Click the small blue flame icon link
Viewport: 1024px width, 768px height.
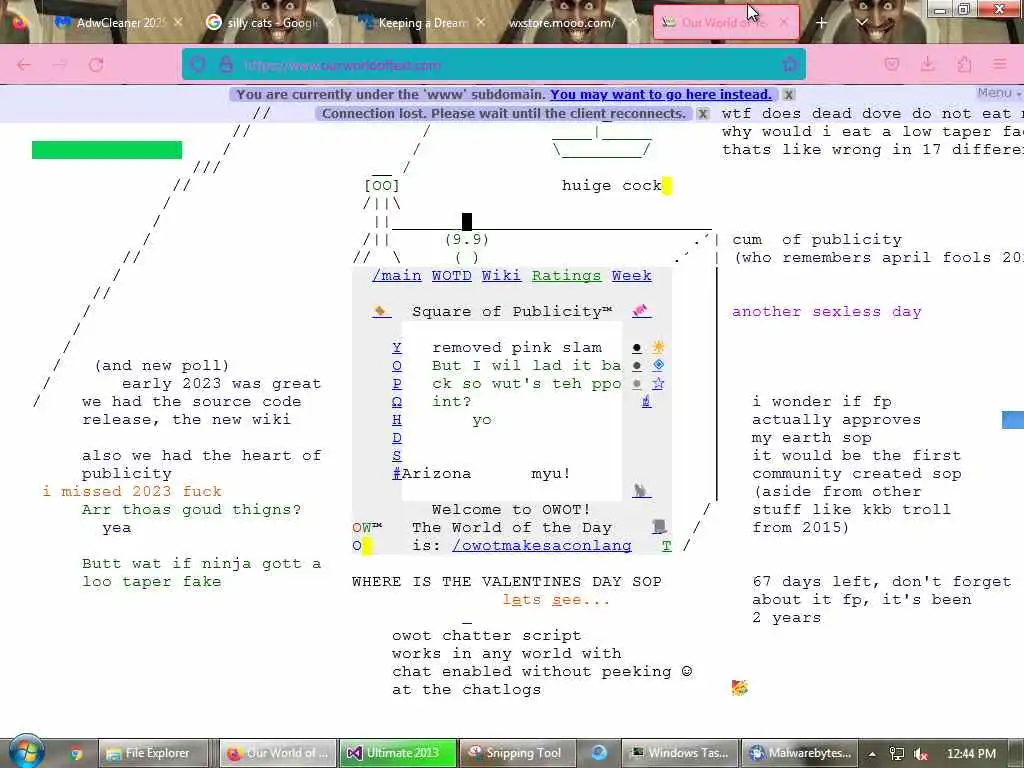point(646,401)
